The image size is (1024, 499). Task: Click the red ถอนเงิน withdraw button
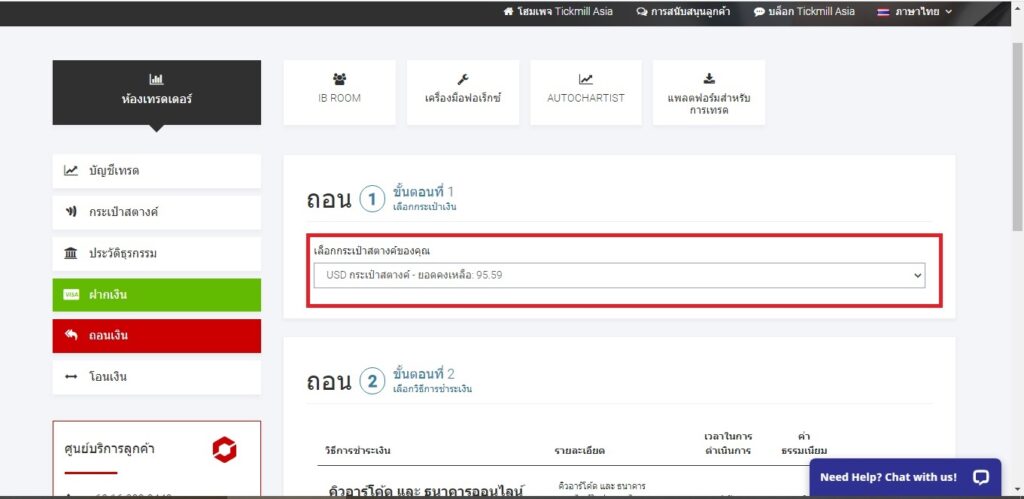pyautogui.click(x=156, y=336)
